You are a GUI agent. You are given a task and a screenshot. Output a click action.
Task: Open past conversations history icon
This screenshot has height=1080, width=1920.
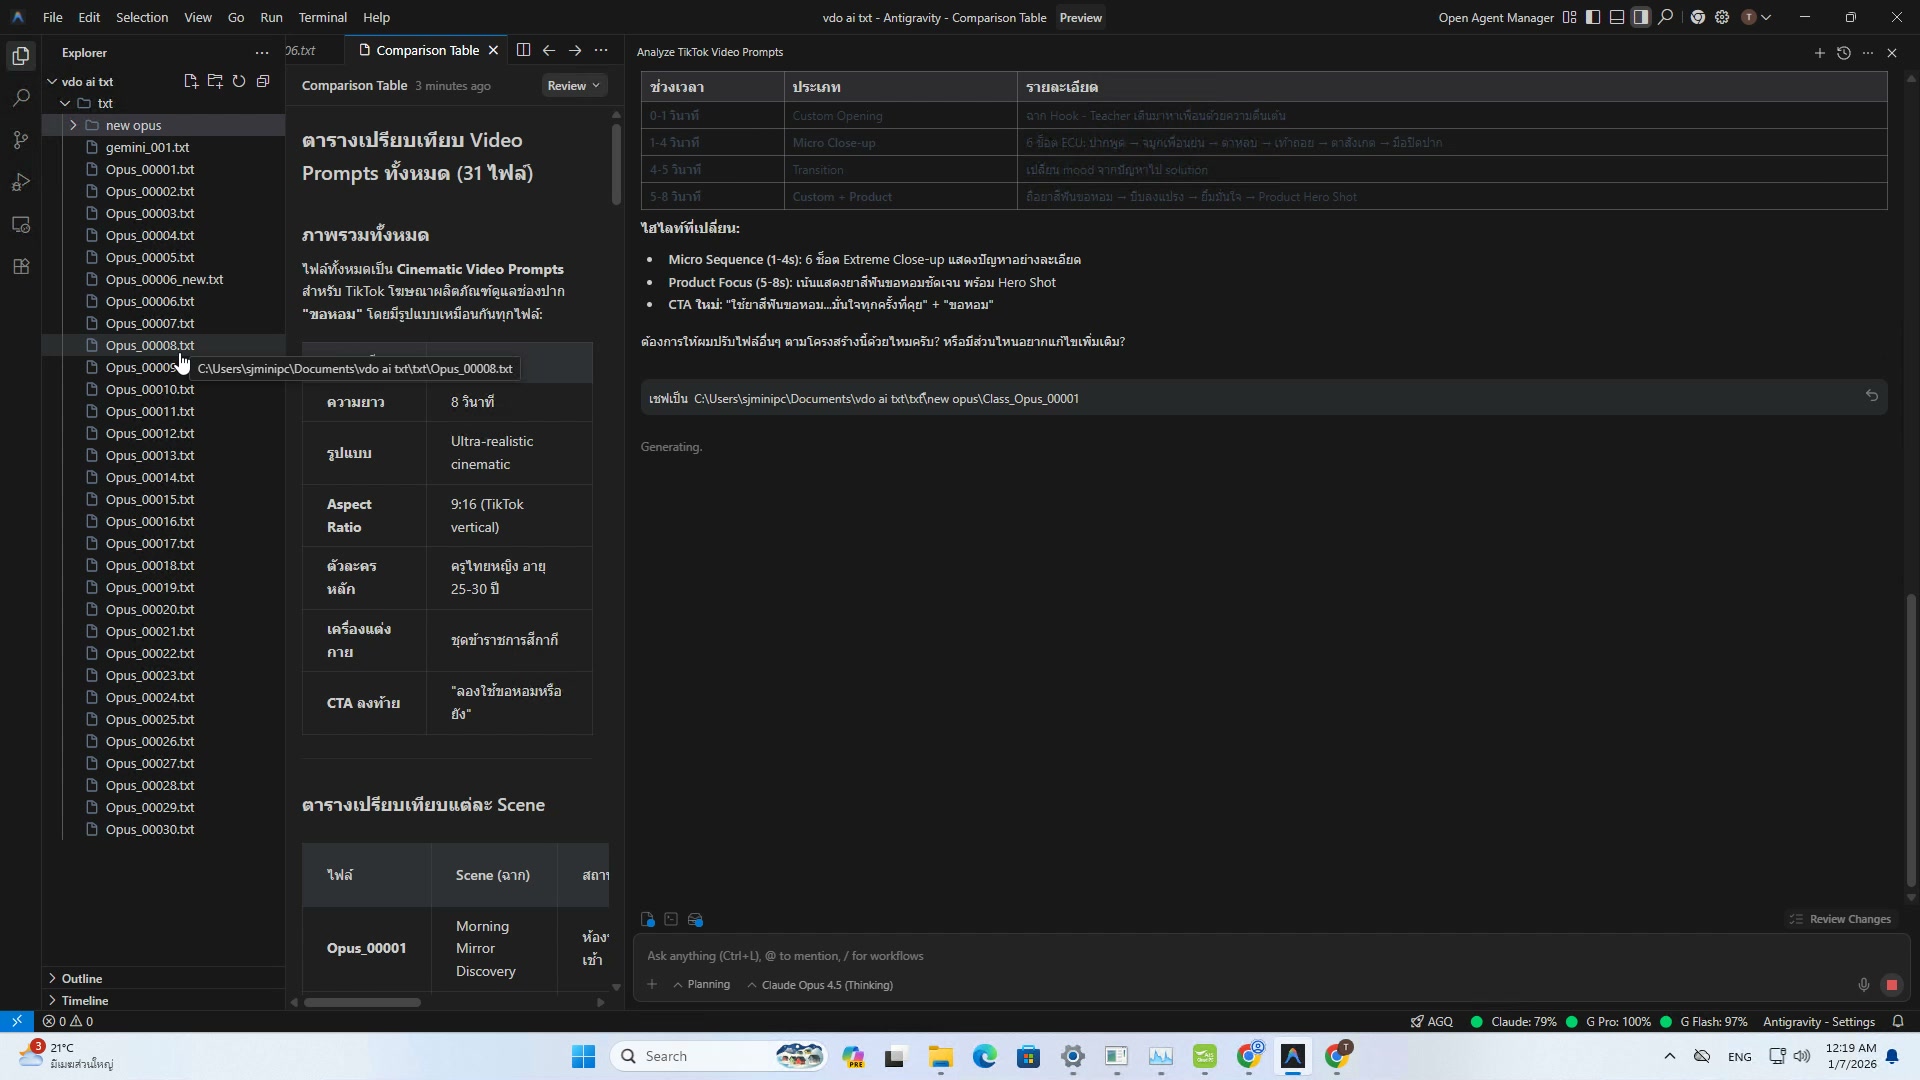click(1844, 53)
